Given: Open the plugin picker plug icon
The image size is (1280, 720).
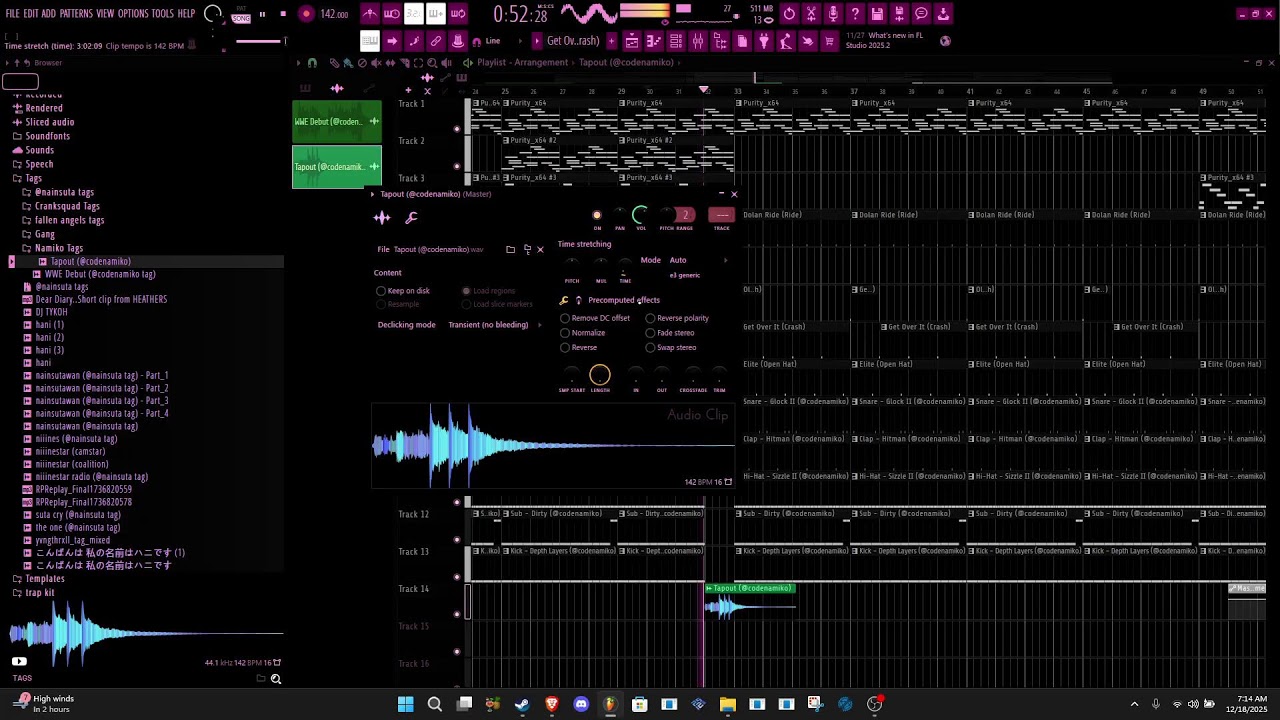Looking at the screenshot, I should (764, 41).
